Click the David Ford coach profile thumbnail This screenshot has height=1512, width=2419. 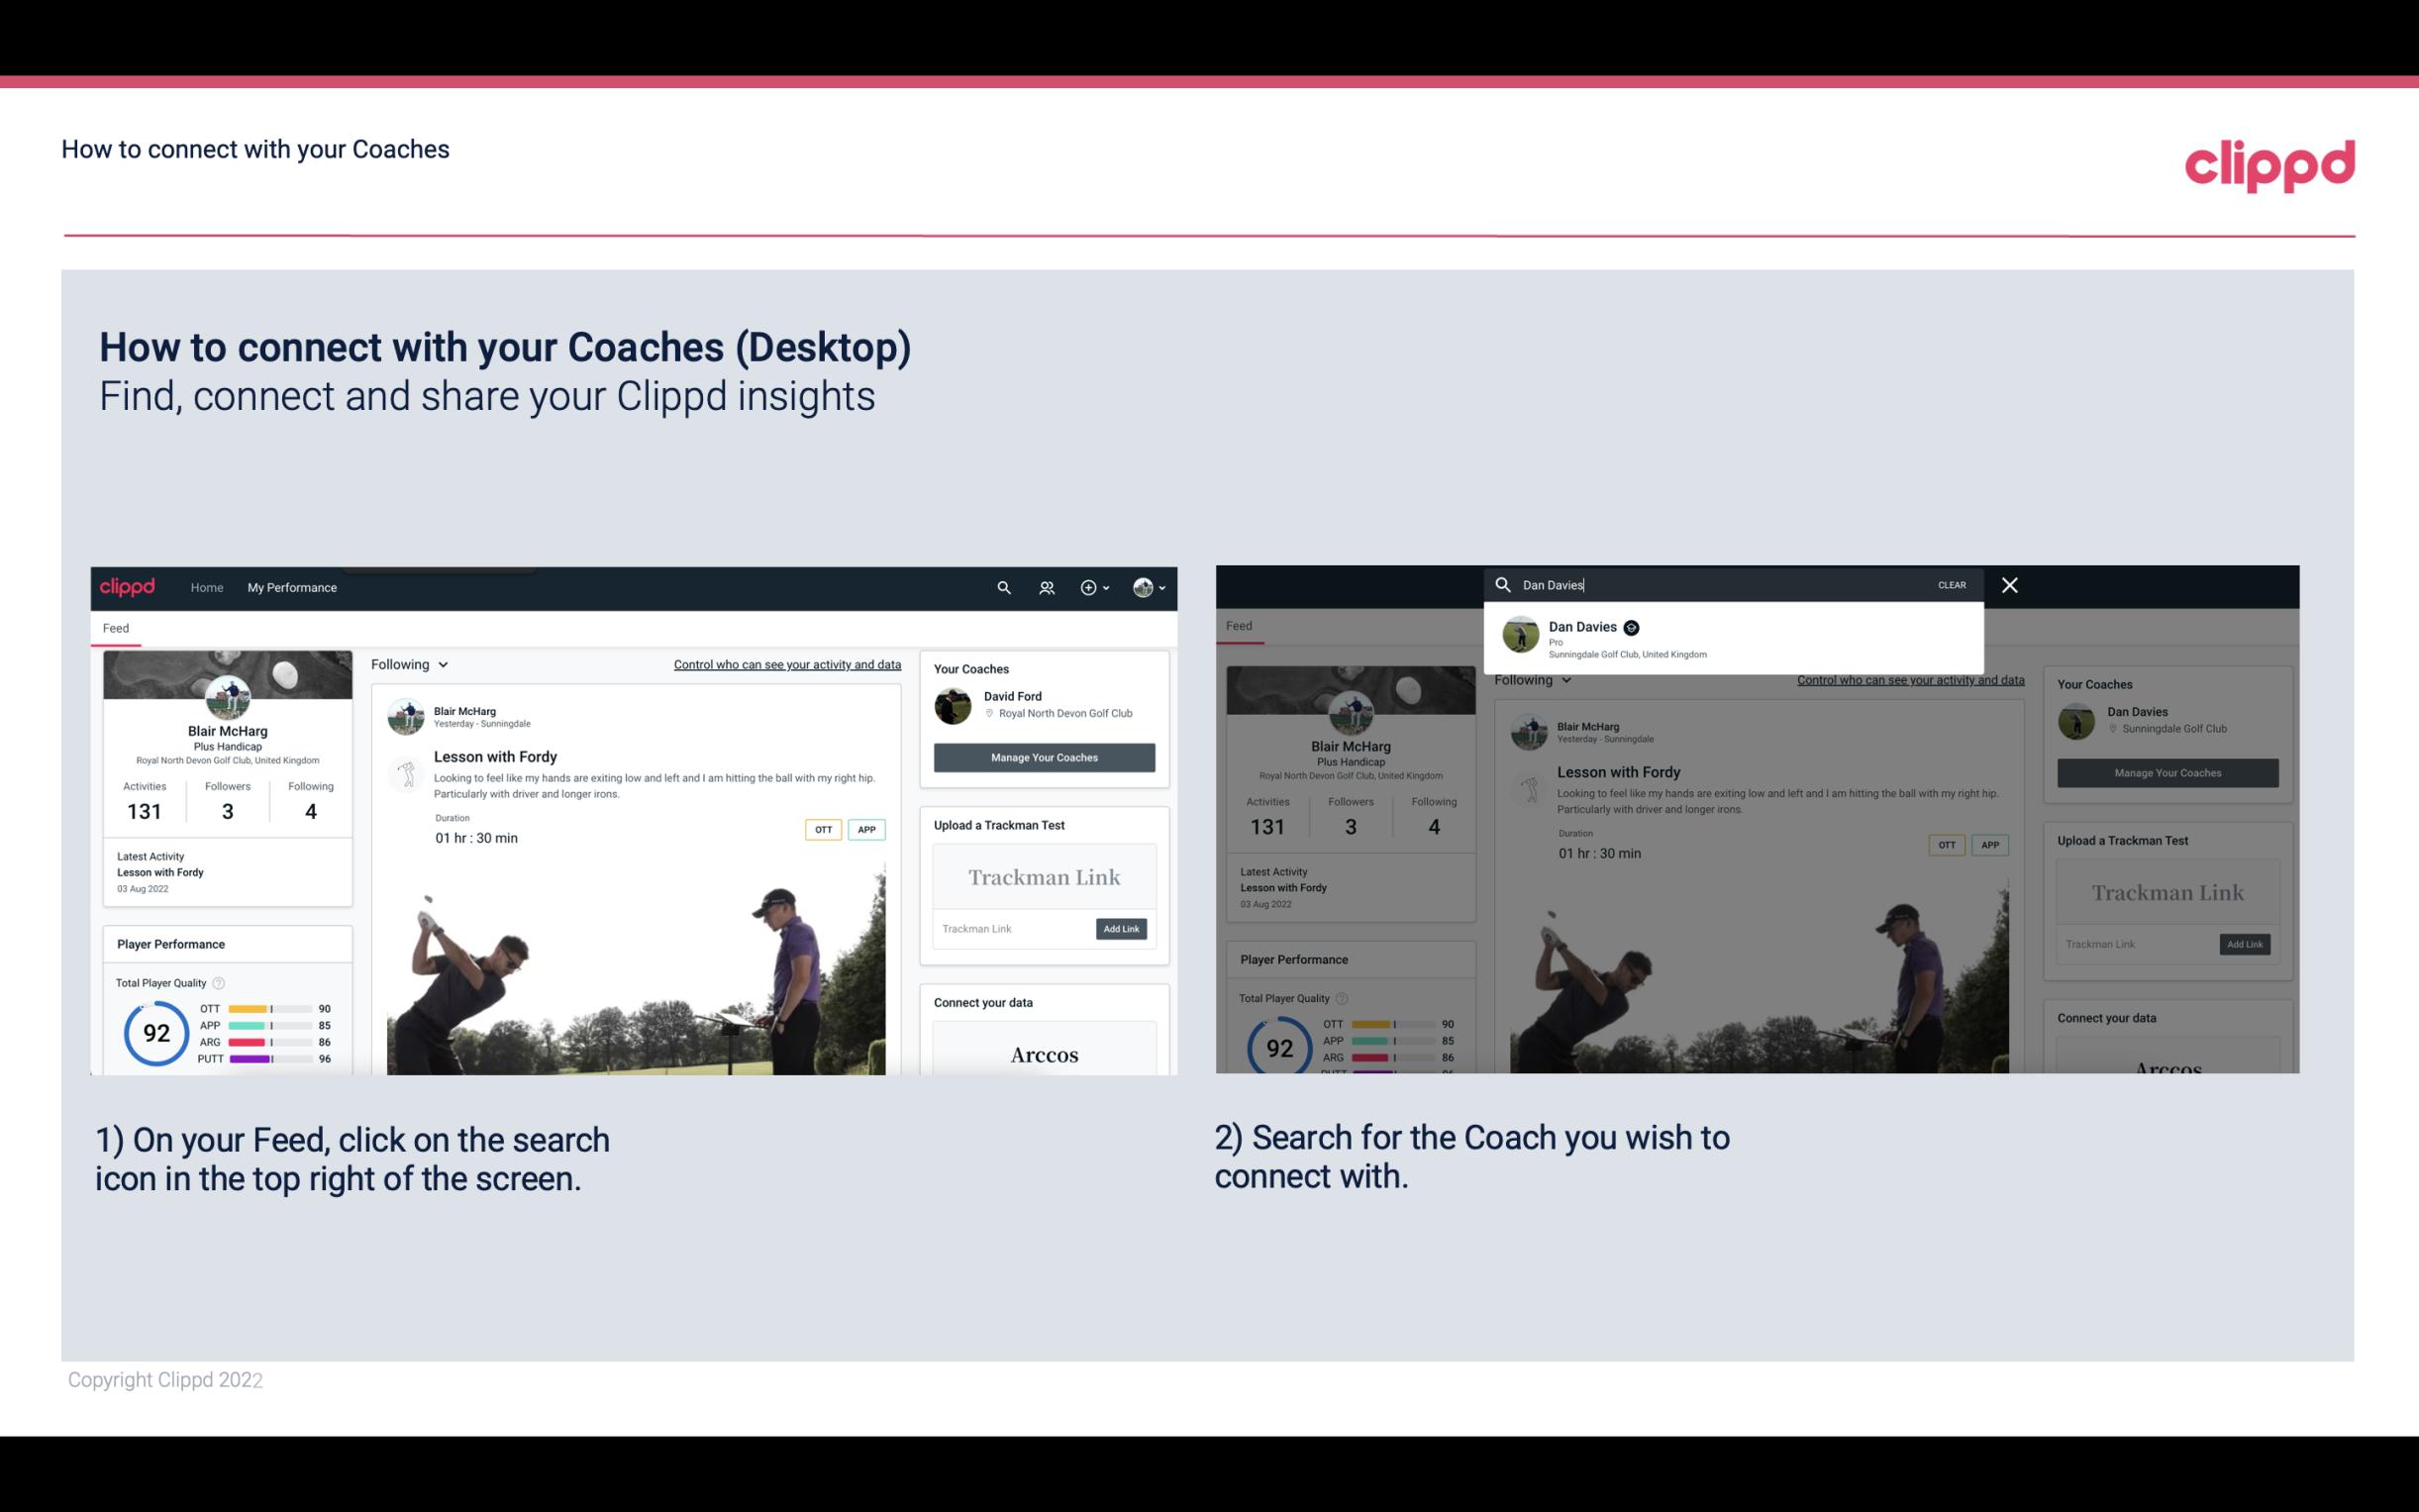tap(955, 704)
